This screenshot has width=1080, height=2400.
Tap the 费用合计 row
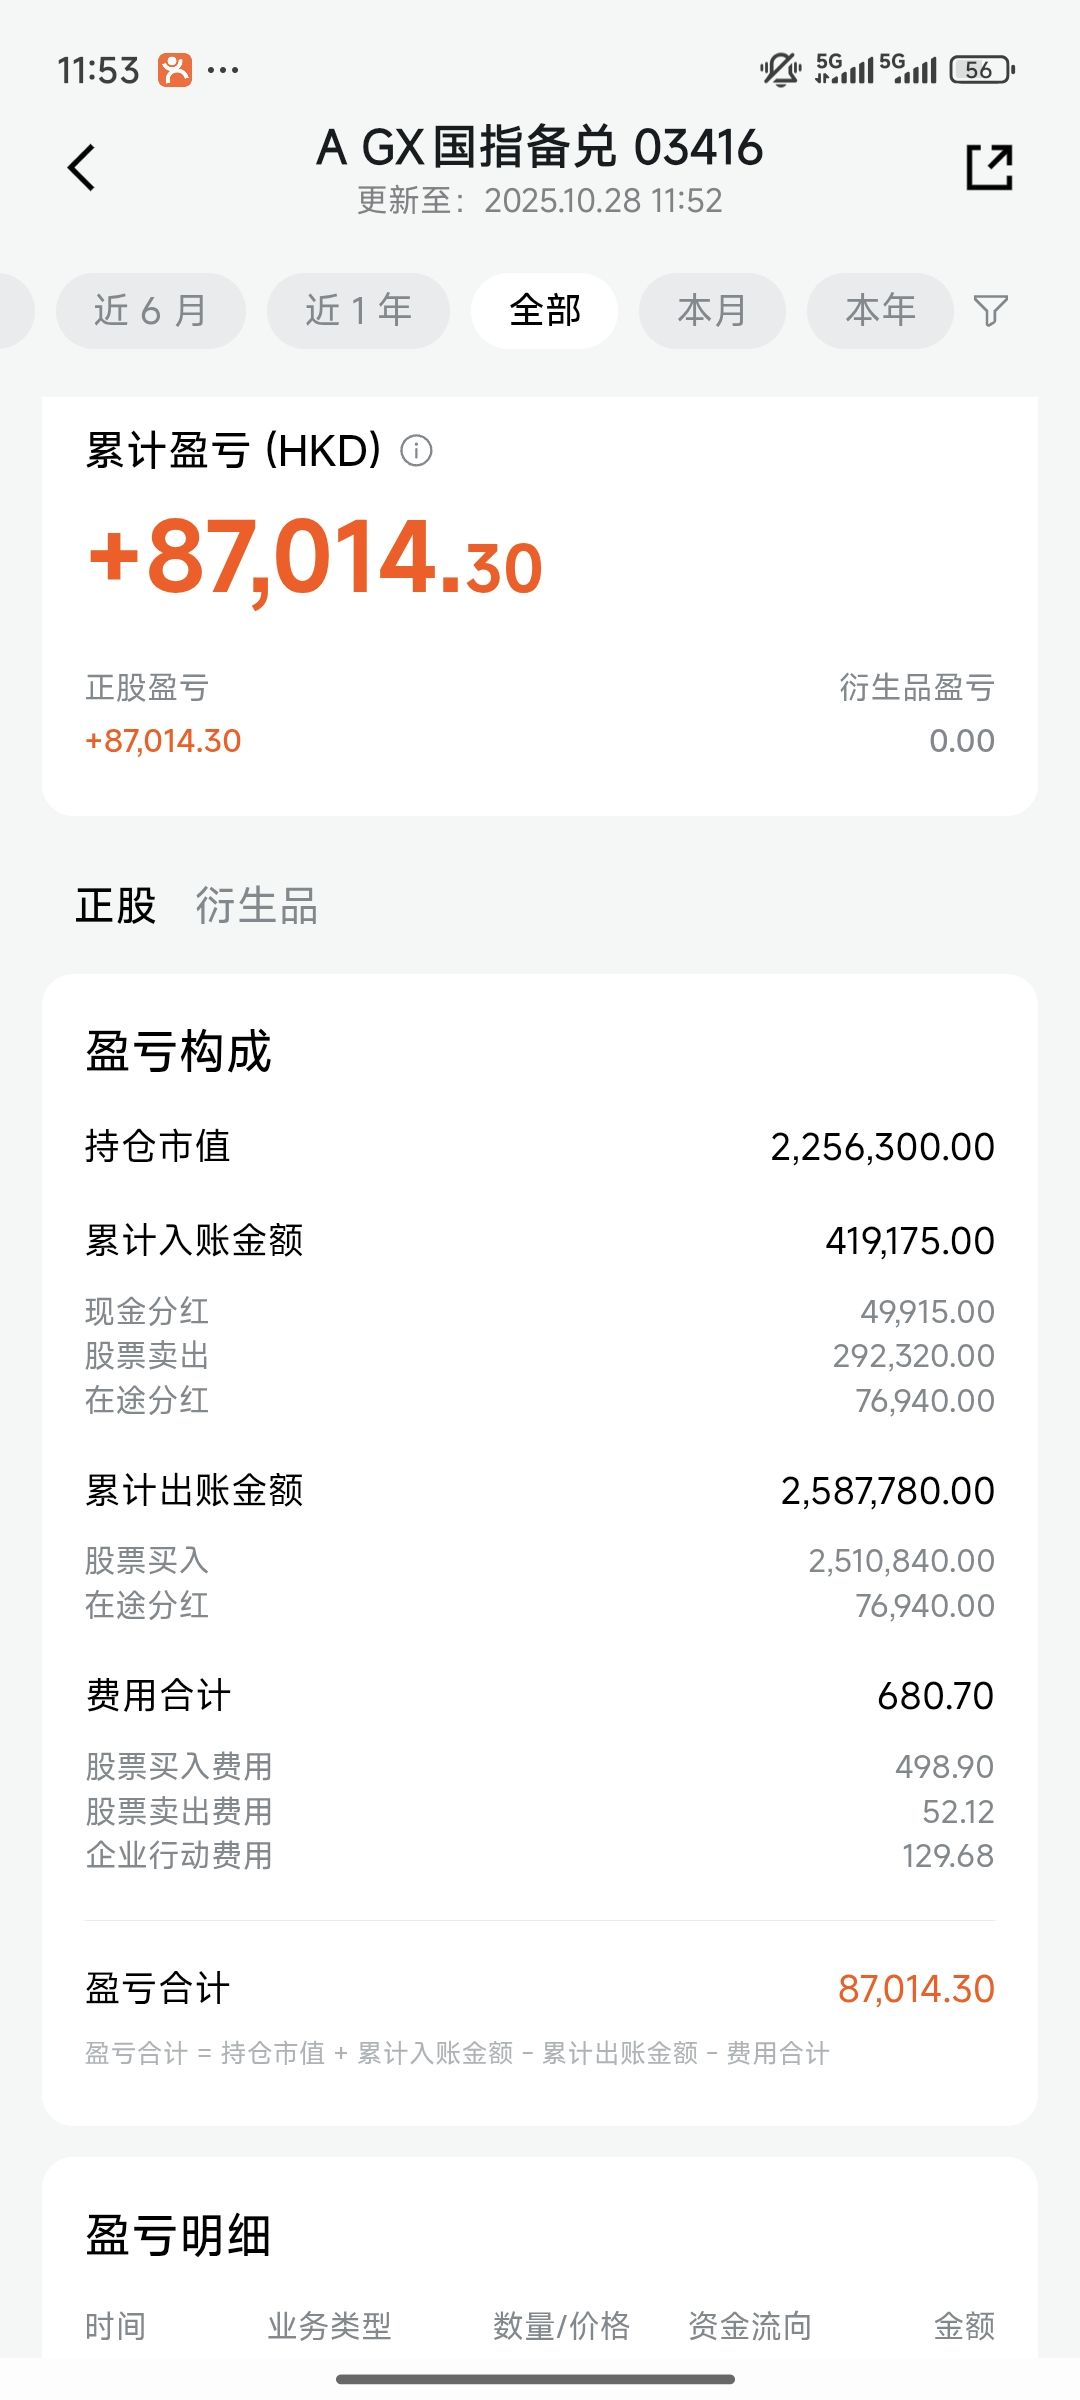(x=540, y=1696)
